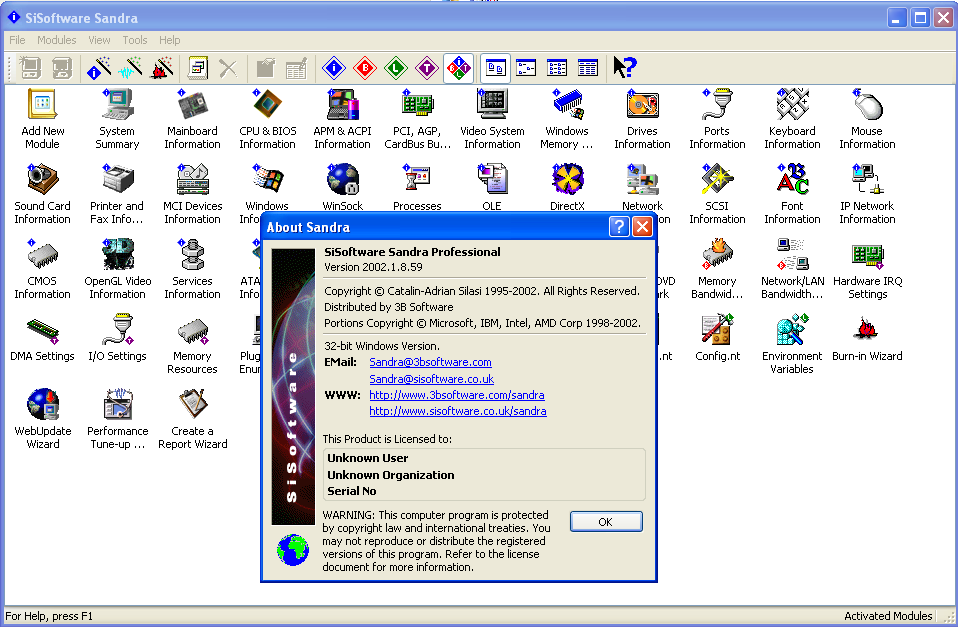Open the Keyboard Information module
This screenshot has height=627, width=958.
click(x=792, y=105)
